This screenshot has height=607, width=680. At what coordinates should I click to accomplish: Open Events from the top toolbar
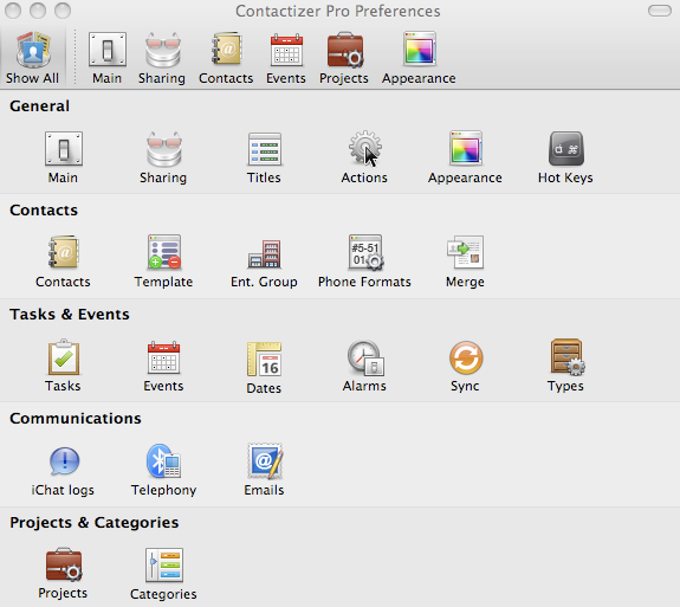pos(286,57)
